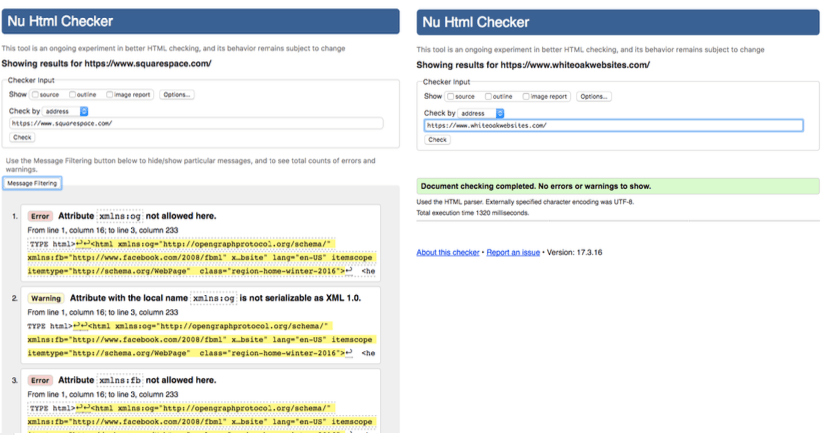Click Nu Html Checker header in right window
Viewport: 826px width, 435px height.
point(618,22)
